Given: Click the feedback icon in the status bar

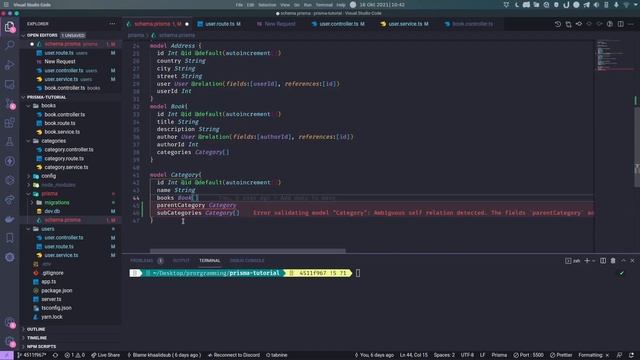Looking at the screenshot, I should (x=620, y=355).
